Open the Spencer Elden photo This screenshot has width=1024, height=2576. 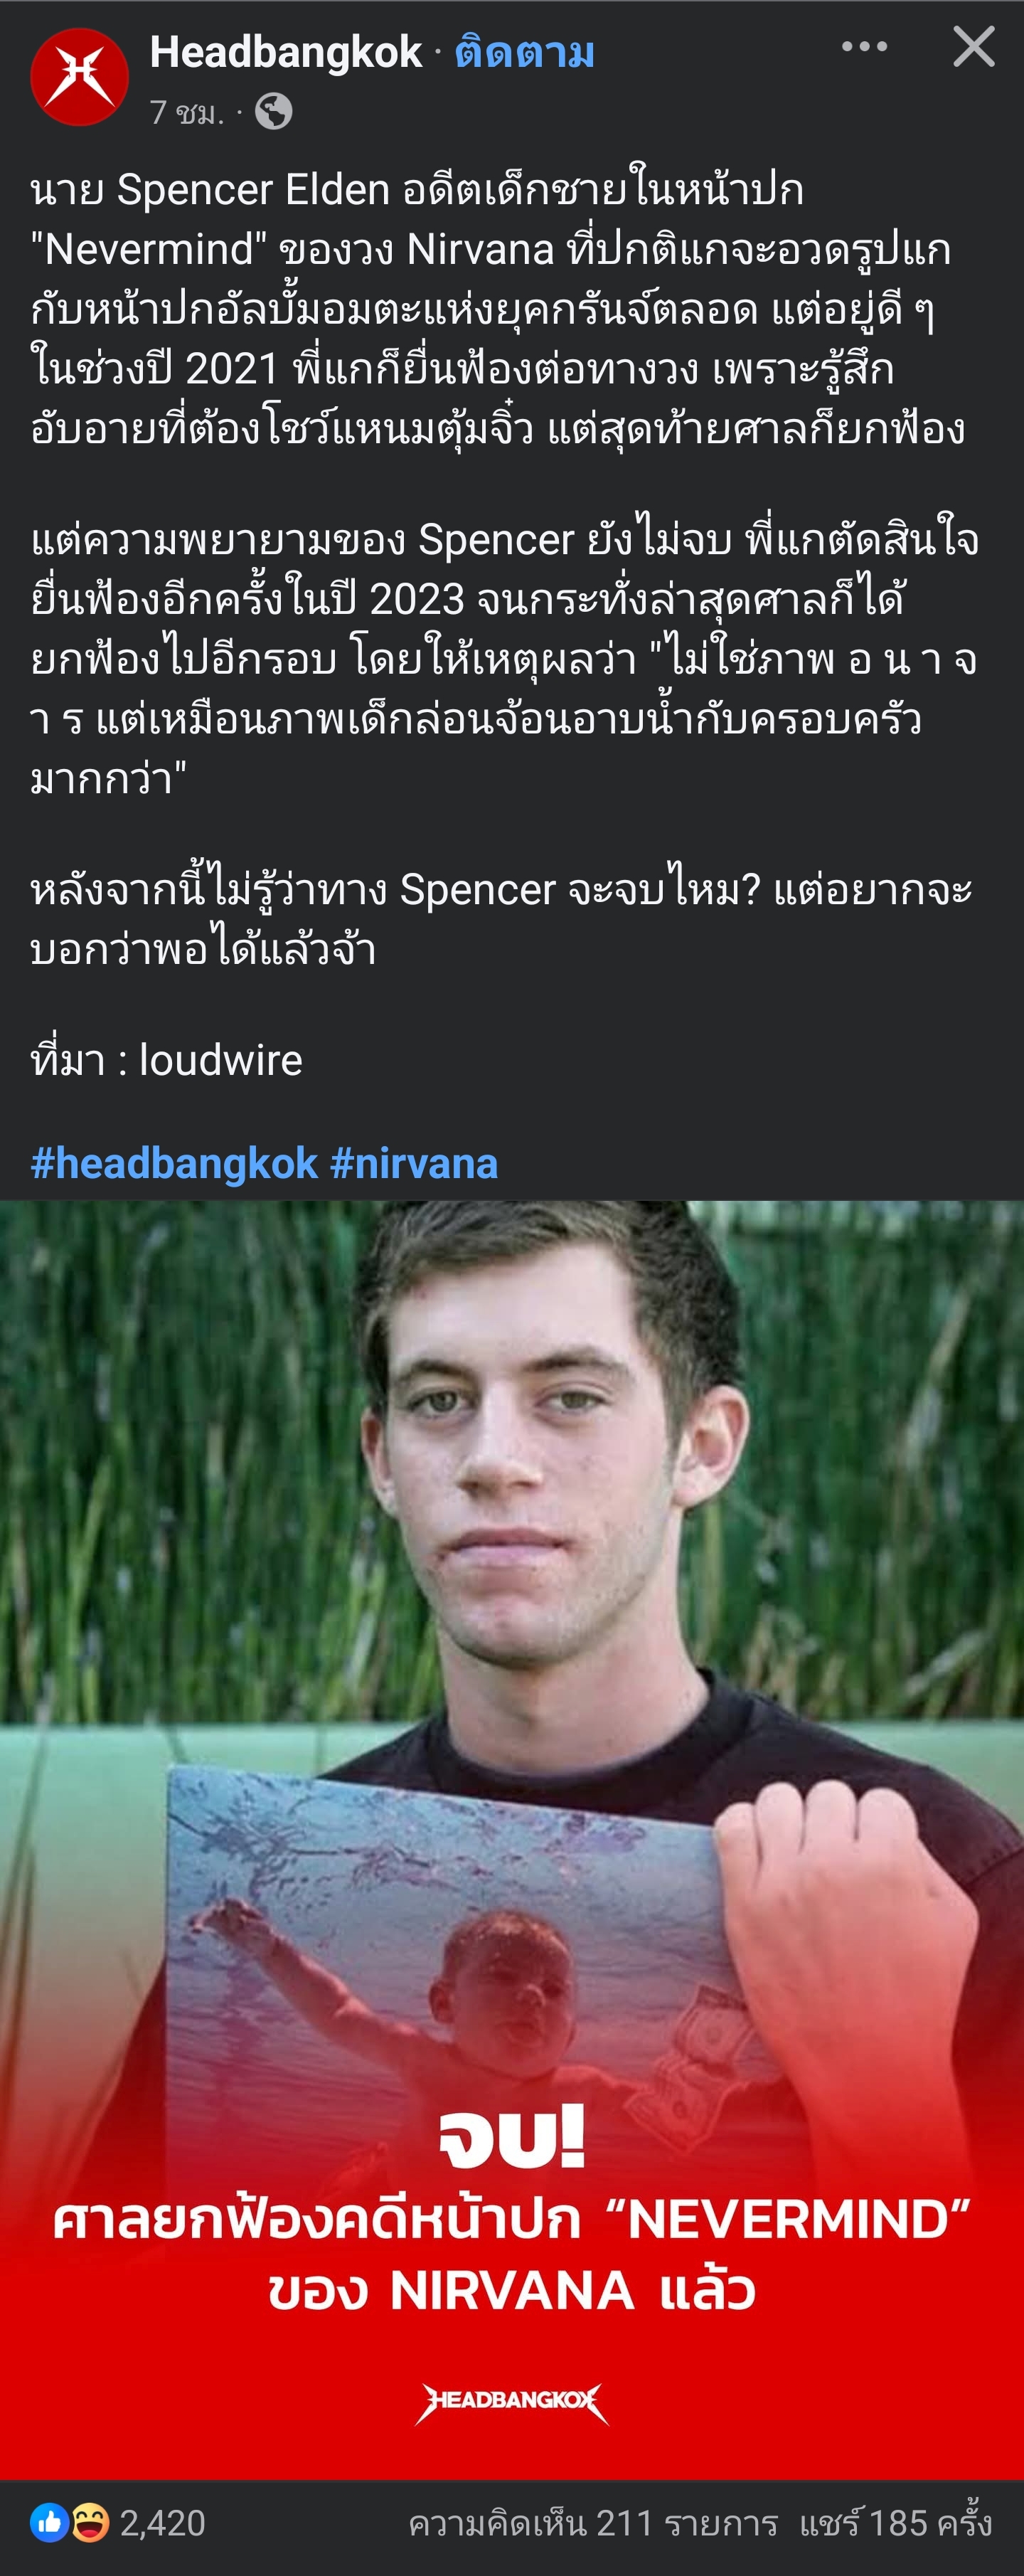pyautogui.click(x=512, y=1840)
